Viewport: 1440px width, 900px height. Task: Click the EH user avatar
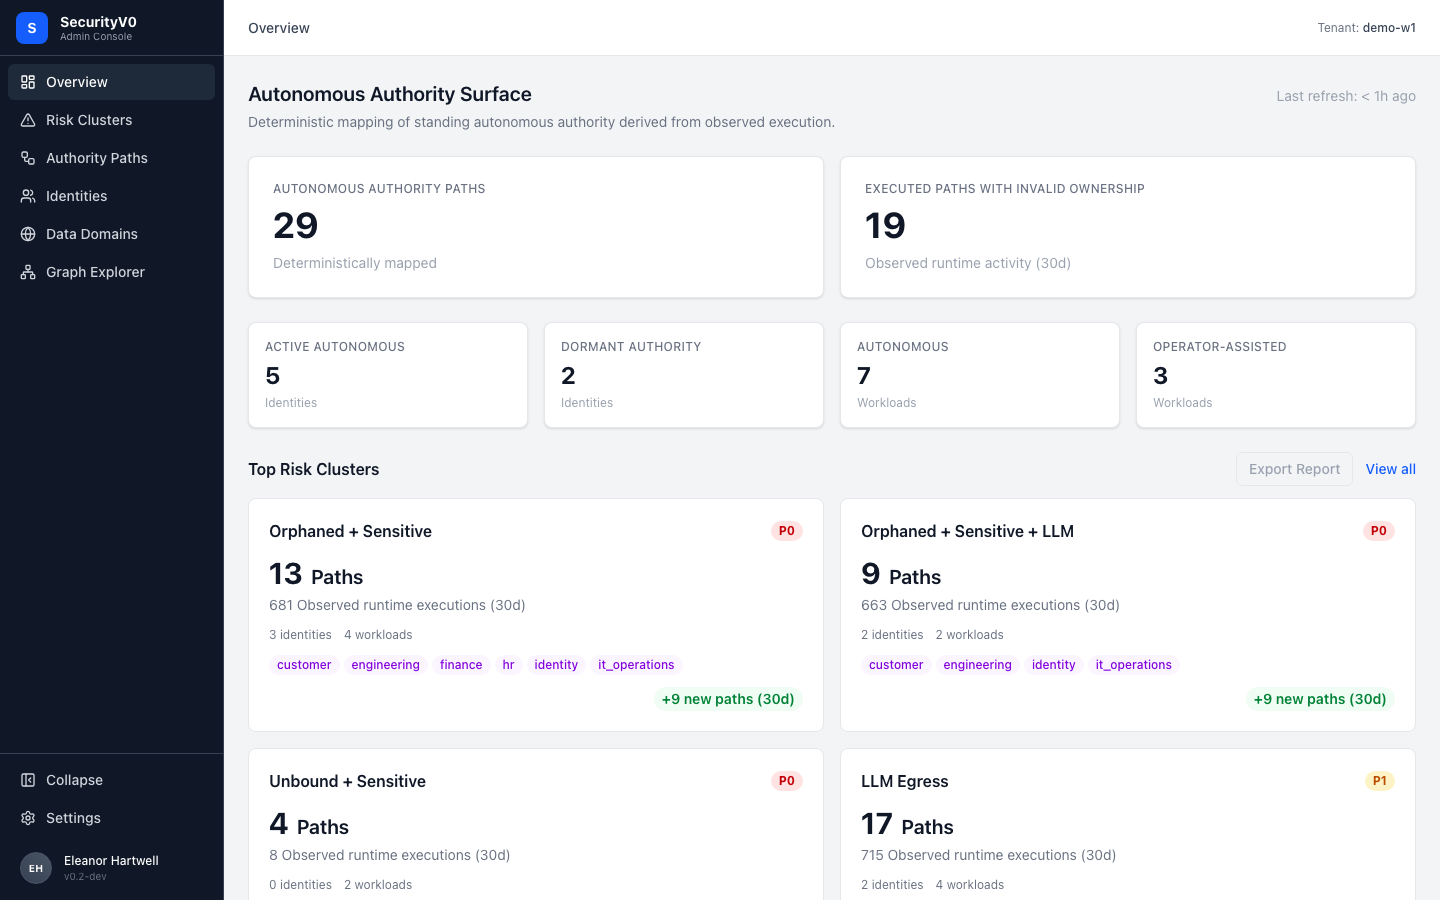[36, 868]
